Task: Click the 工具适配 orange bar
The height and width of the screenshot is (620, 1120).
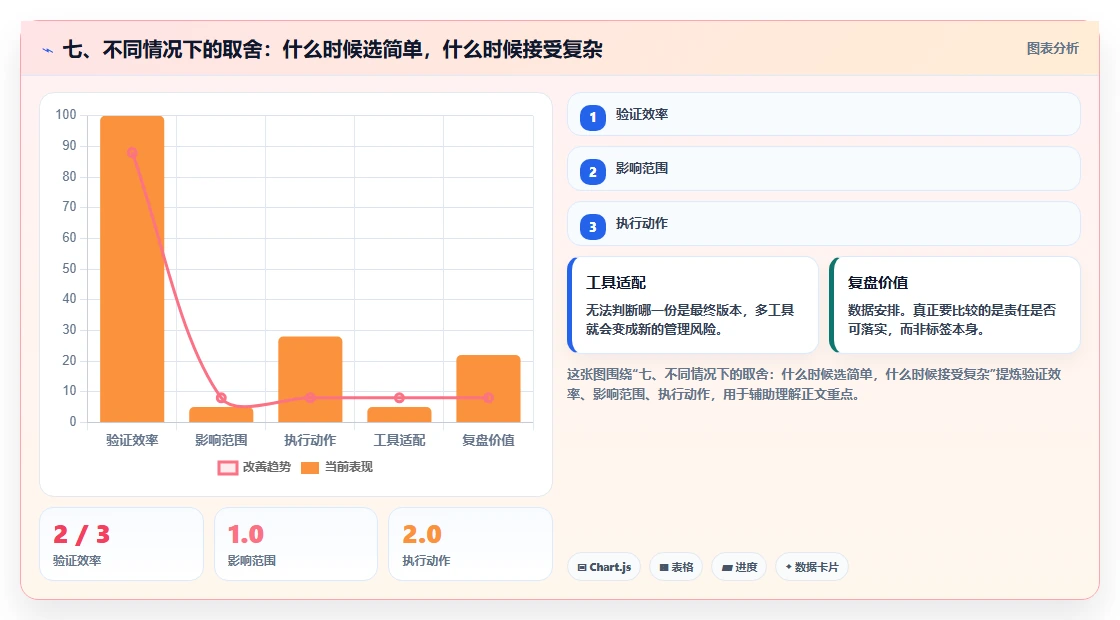Action: tap(399, 415)
